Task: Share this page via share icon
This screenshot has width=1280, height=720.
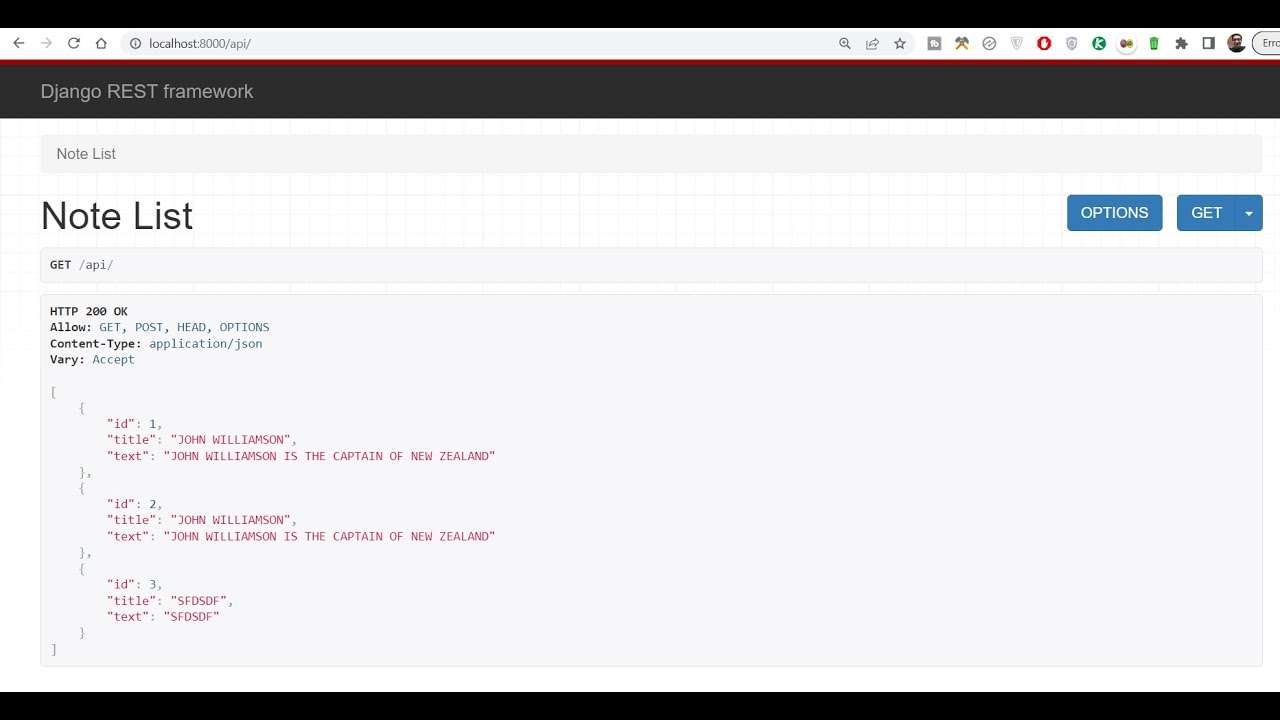Action: point(872,43)
